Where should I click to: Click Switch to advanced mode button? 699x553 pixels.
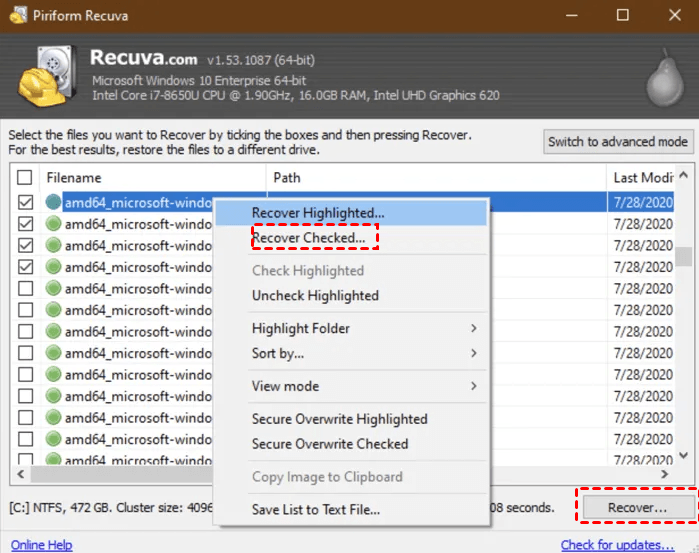tap(618, 142)
